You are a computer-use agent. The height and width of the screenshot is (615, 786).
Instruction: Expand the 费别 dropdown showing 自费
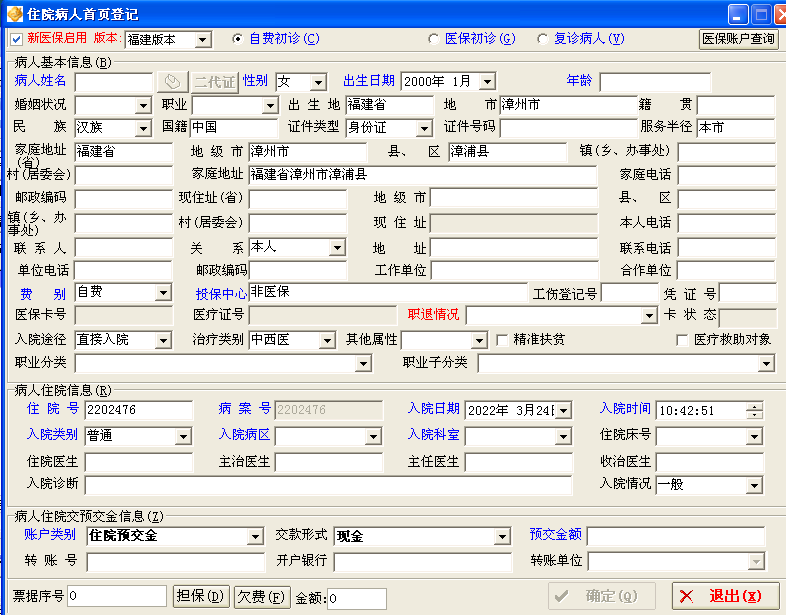(x=163, y=293)
